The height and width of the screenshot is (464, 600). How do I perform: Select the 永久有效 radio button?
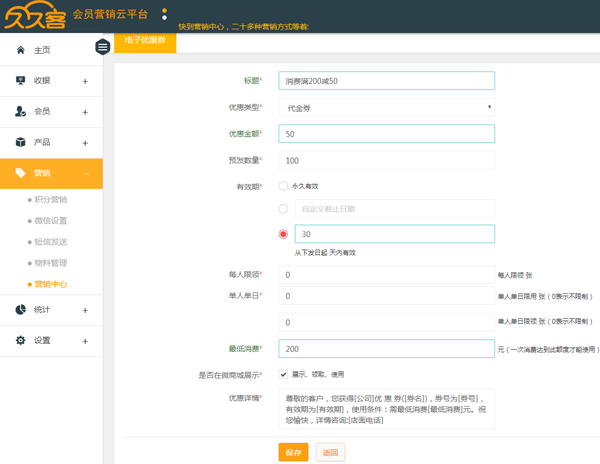click(x=283, y=186)
